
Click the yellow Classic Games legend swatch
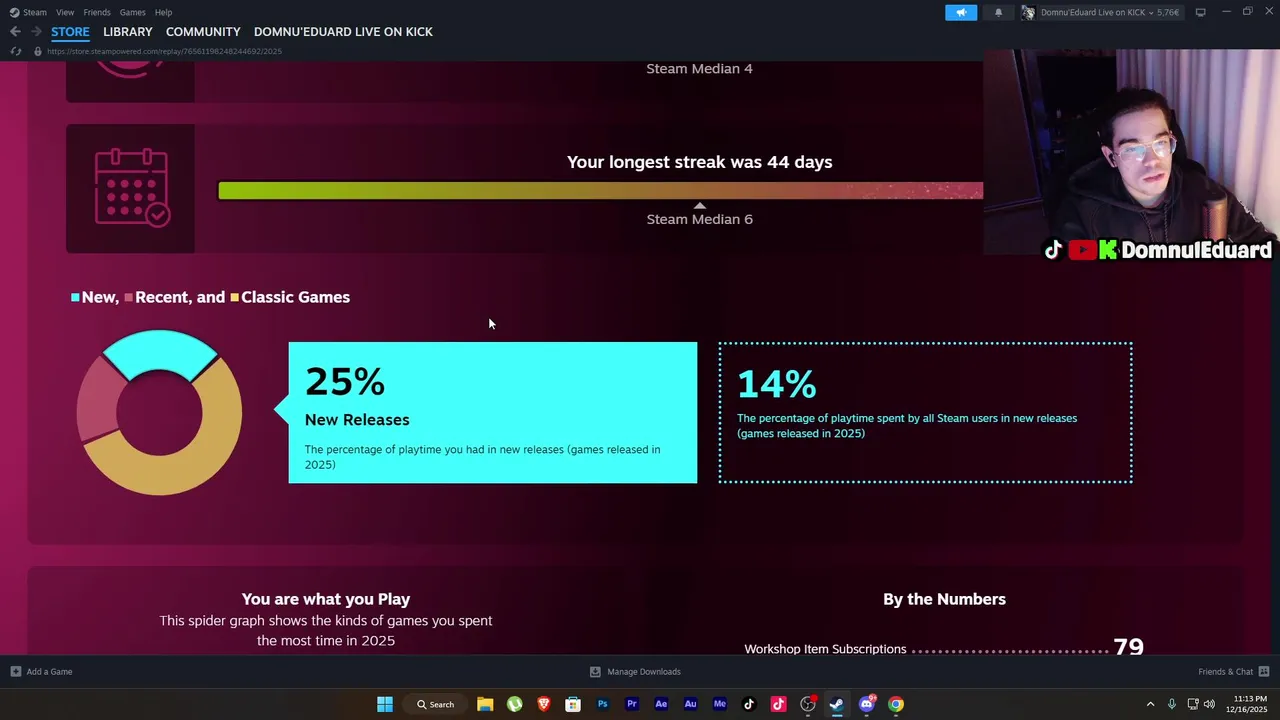[x=234, y=298]
